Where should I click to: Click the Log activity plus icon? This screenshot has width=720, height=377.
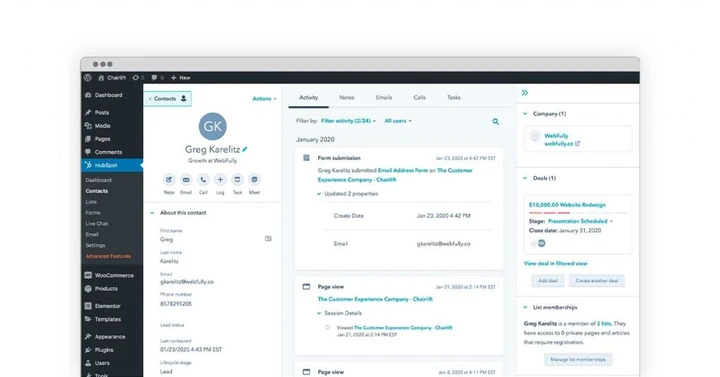[220, 180]
